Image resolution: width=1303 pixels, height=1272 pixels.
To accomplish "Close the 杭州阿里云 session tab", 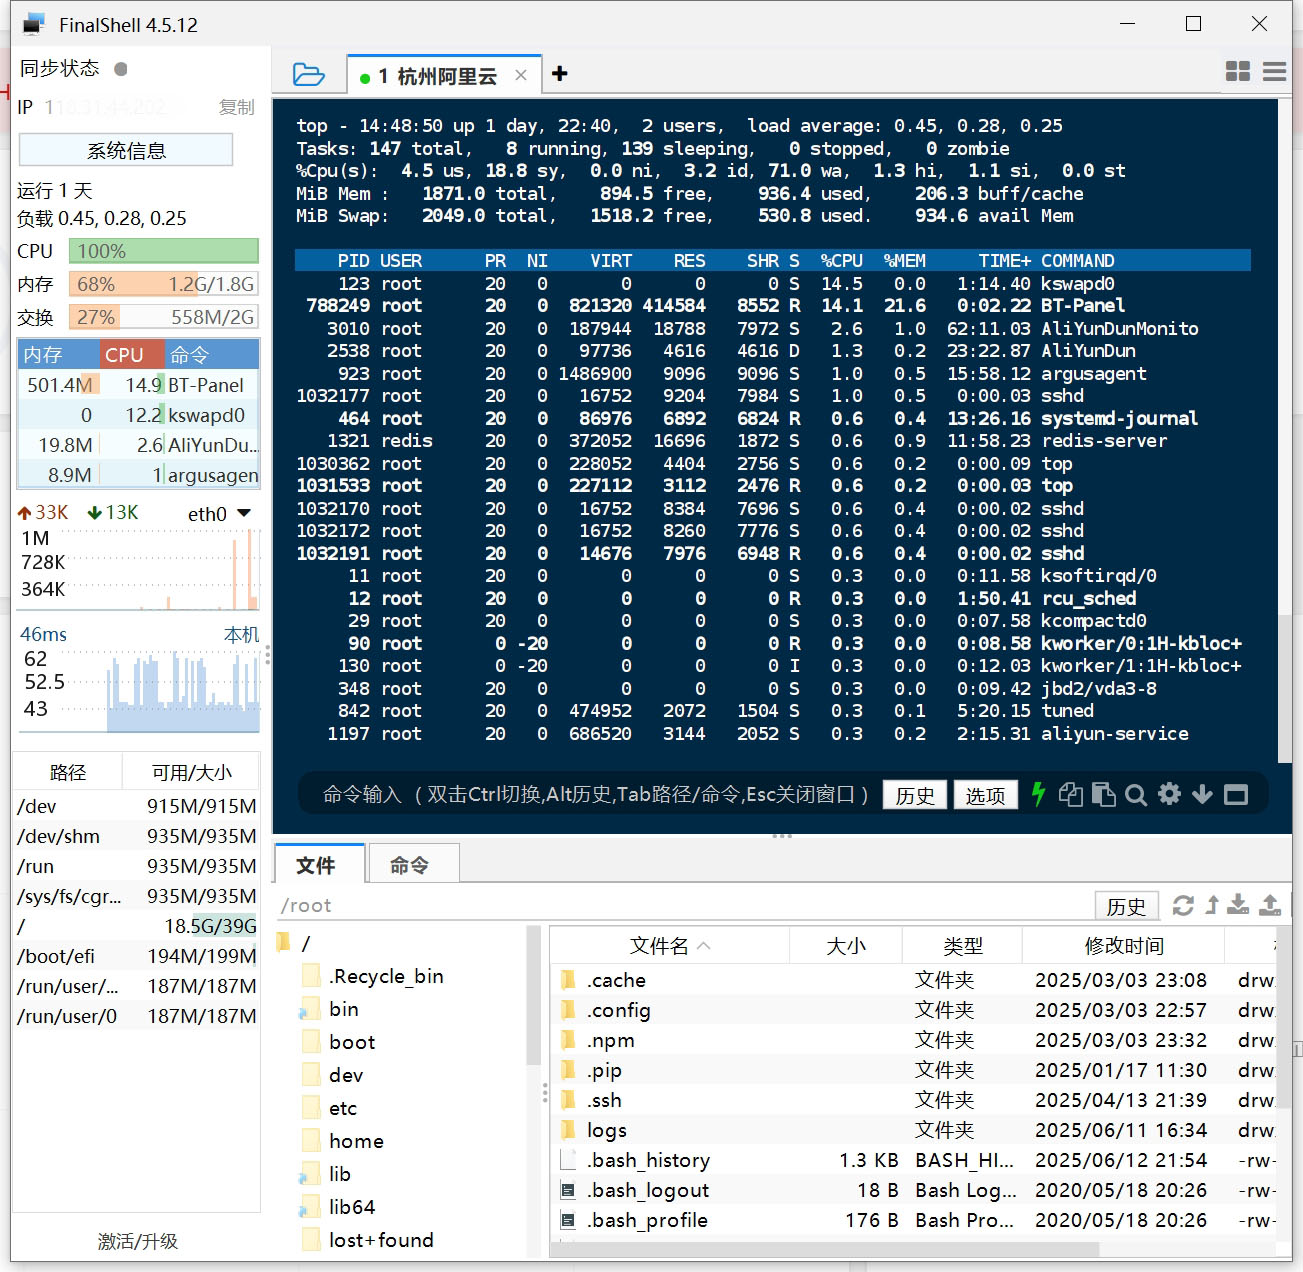I will [520, 75].
